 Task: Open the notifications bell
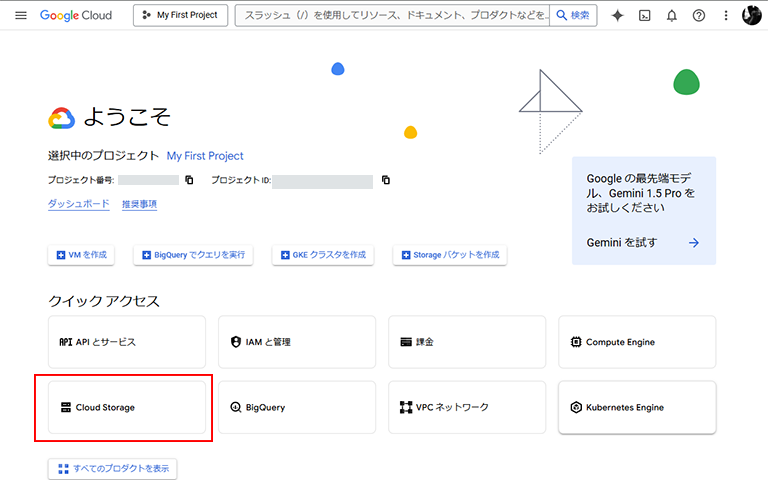pos(672,16)
